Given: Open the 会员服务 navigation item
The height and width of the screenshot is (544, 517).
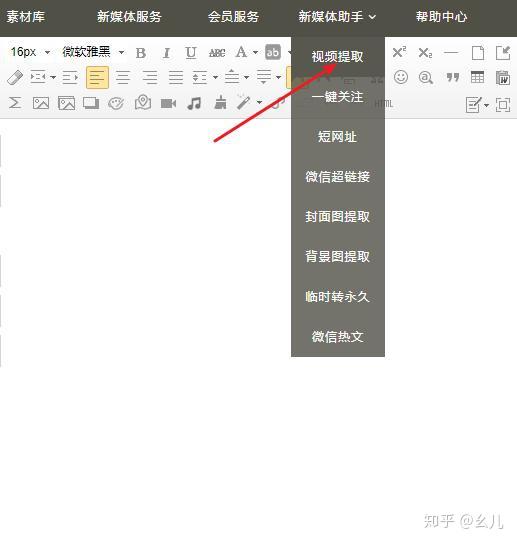Looking at the screenshot, I should pos(234,17).
